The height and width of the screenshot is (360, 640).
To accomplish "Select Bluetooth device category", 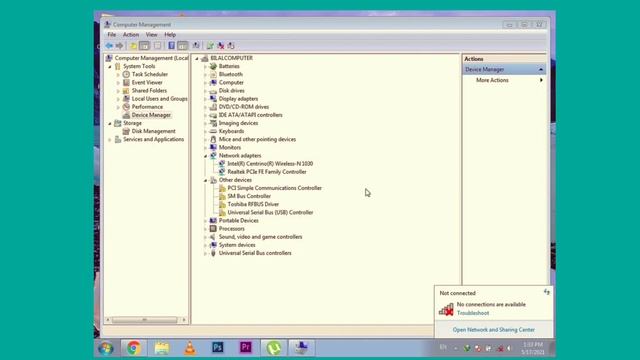I will 231,74.
